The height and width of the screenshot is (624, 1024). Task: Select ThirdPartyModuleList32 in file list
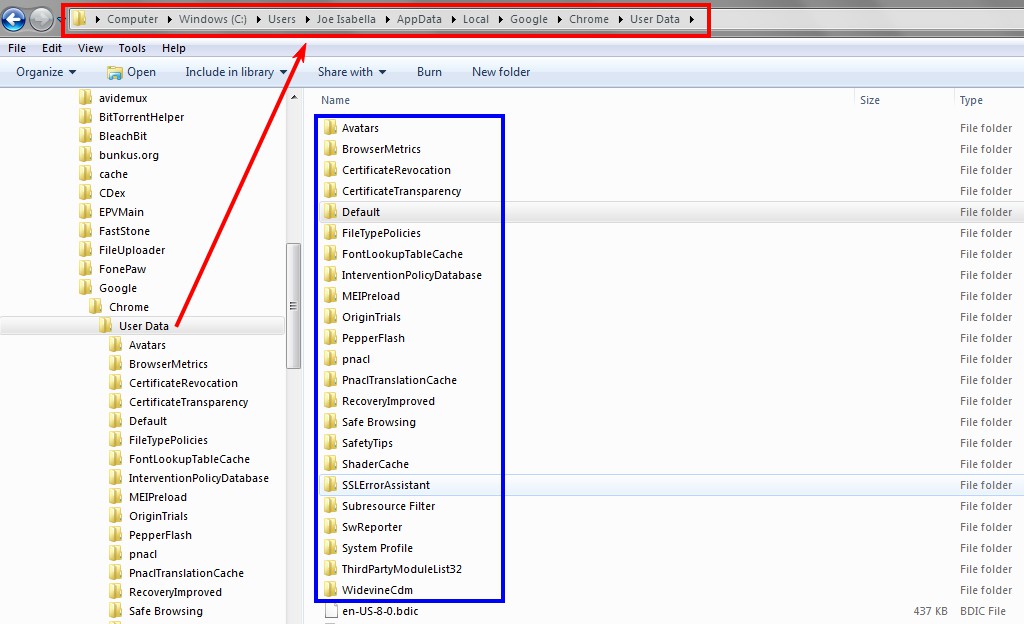click(x=402, y=569)
